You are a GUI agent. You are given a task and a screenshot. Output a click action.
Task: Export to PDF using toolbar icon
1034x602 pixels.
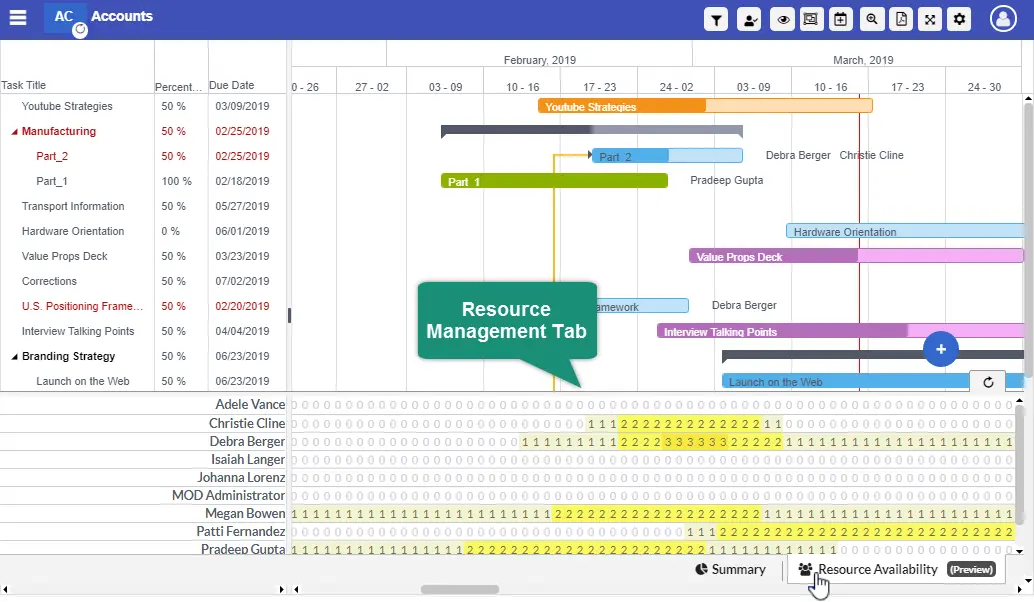[x=901, y=19]
